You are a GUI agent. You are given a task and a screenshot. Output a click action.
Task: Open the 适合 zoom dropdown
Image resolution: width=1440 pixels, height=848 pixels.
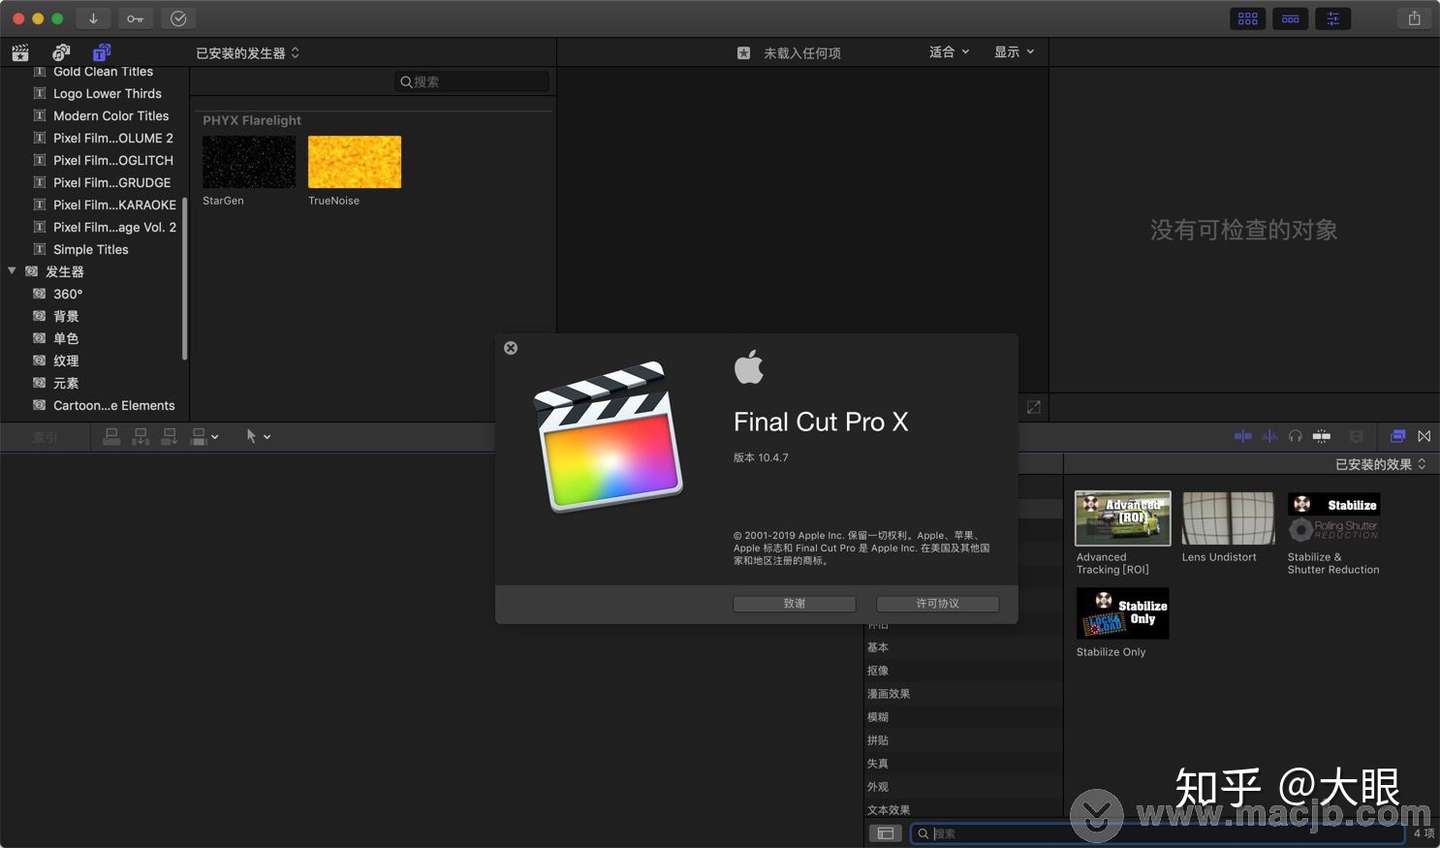pos(949,52)
